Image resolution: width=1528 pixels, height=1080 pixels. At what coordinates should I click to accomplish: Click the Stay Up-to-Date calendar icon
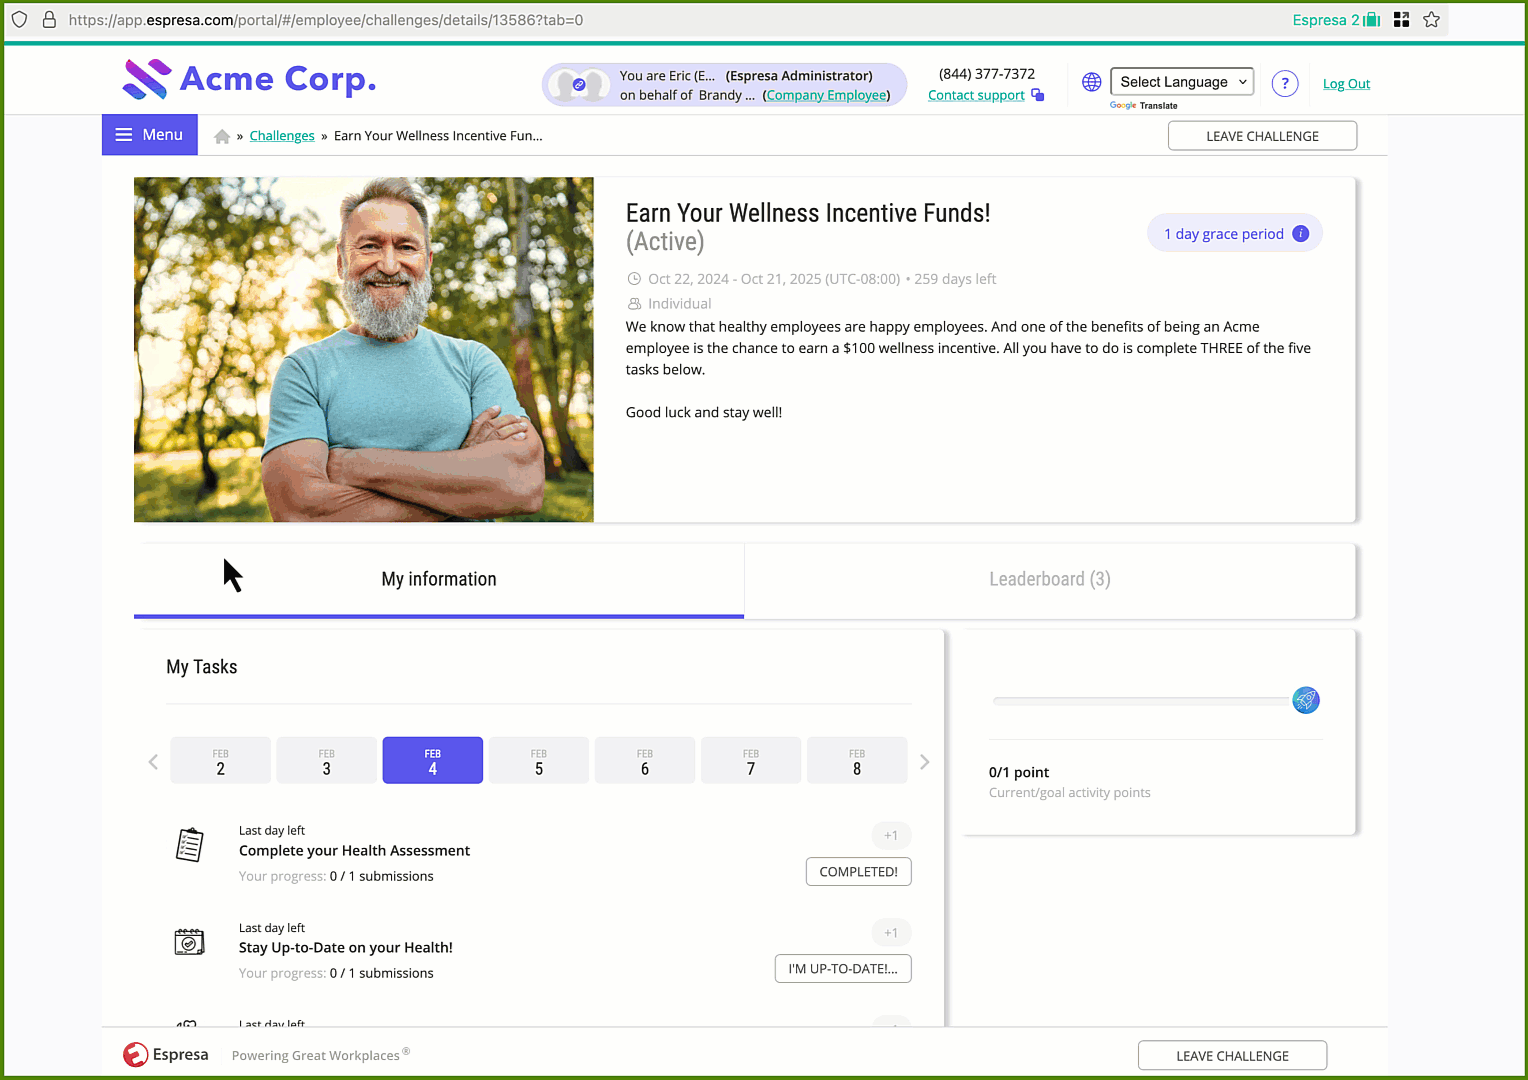tap(189, 942)
